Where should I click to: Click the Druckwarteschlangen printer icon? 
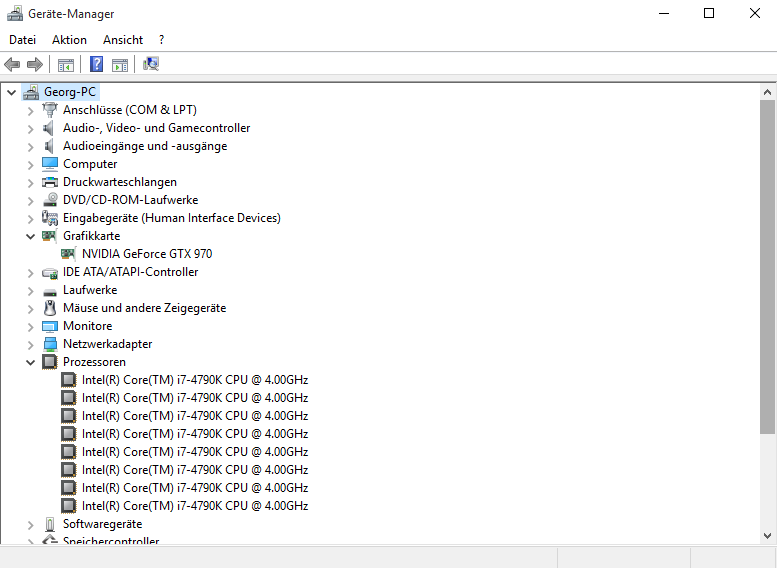pos(50,182)
